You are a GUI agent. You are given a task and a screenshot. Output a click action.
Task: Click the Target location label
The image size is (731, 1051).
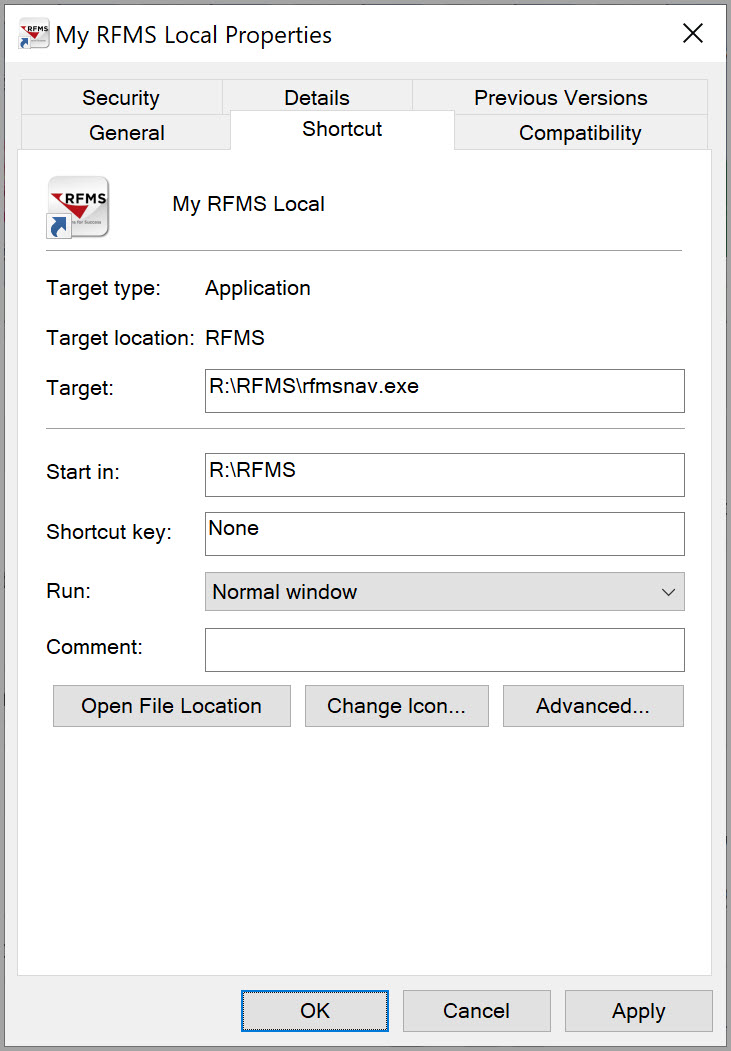coord(121,338)
